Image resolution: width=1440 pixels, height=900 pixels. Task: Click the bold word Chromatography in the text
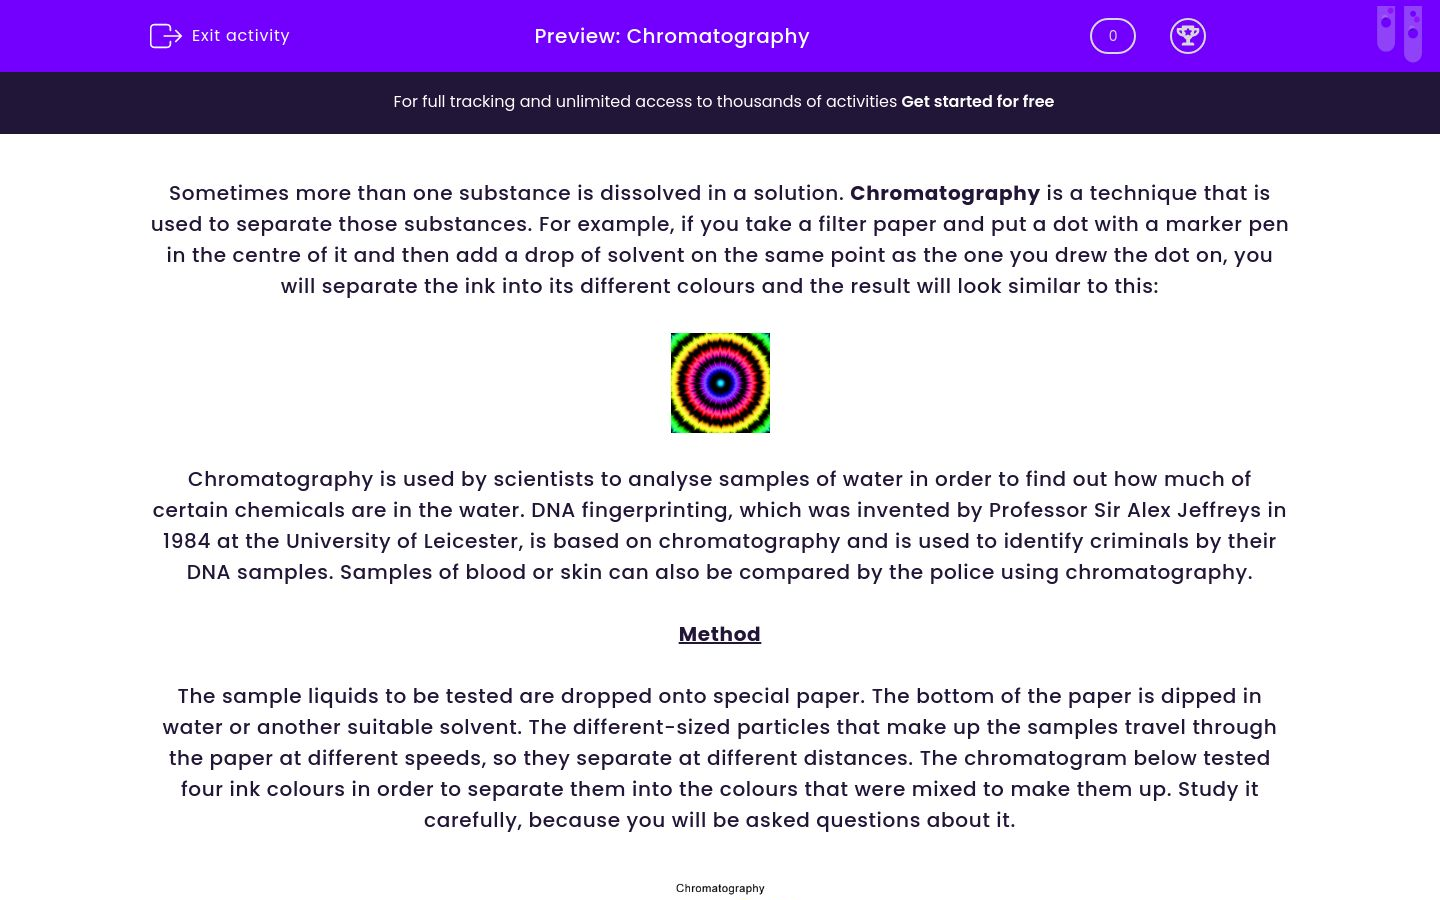pos(944,193)
